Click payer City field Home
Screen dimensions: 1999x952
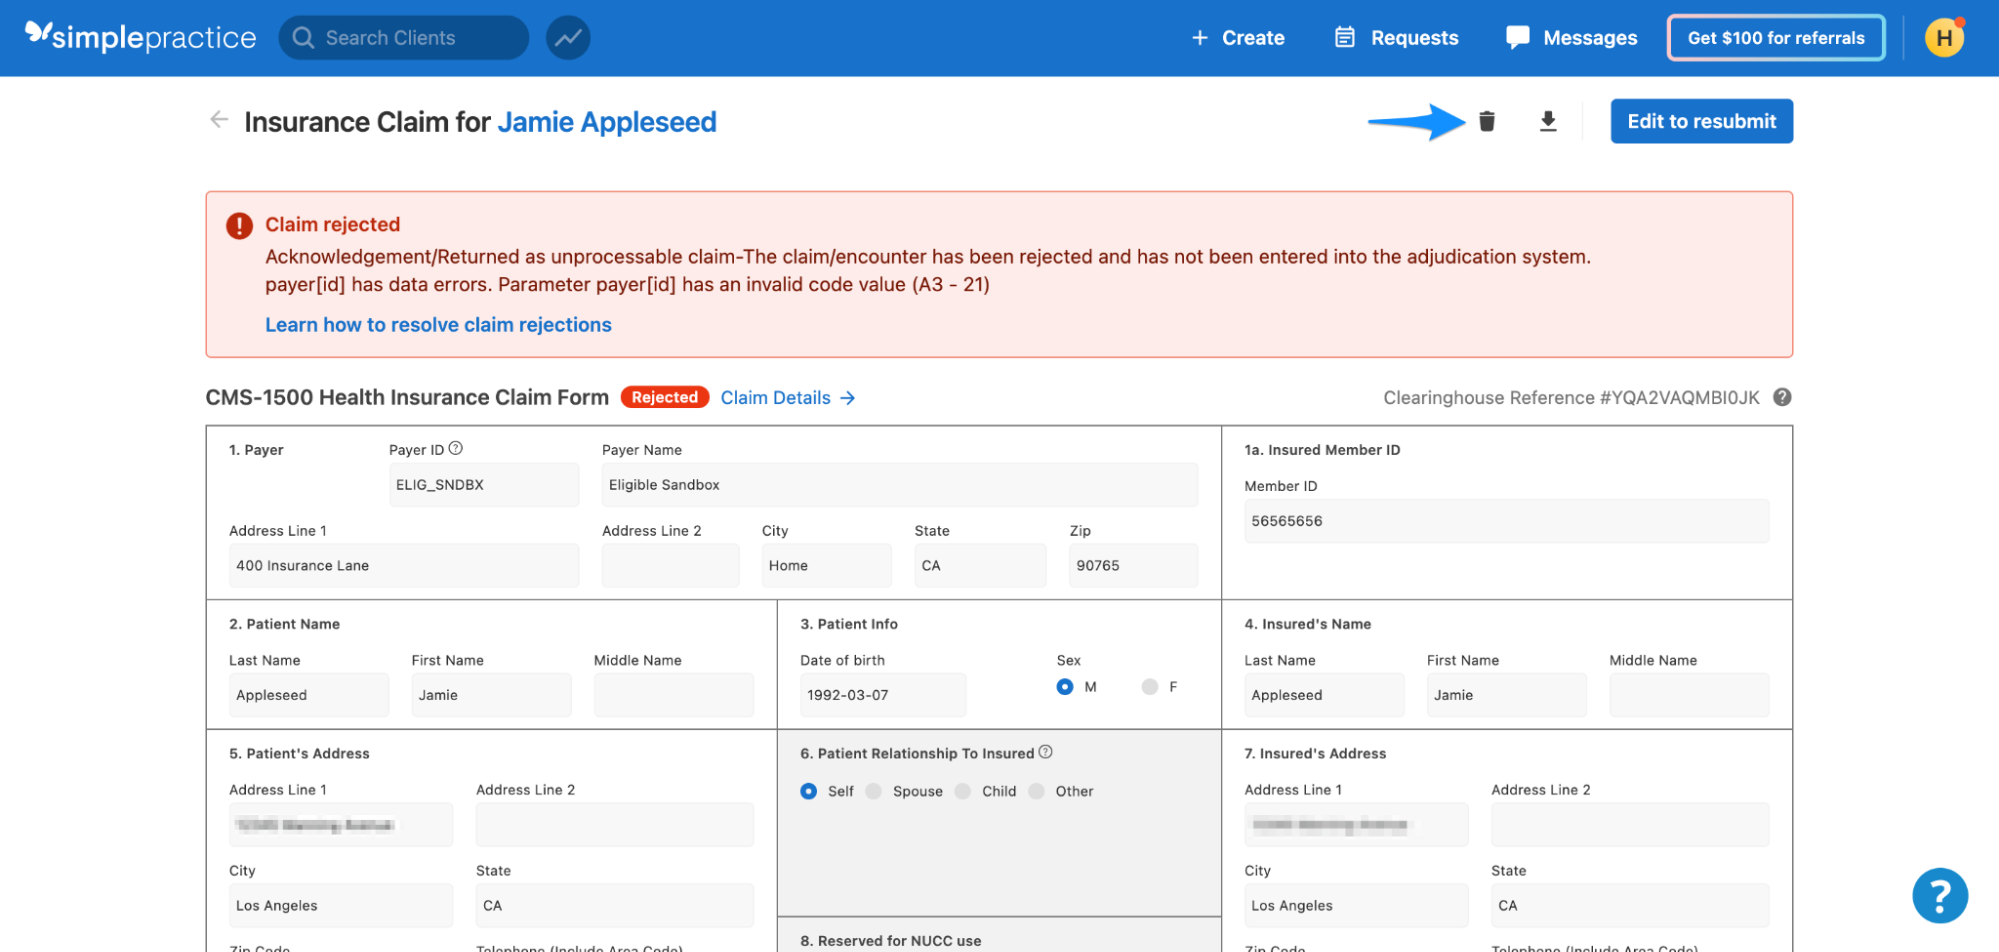[826, 566]
